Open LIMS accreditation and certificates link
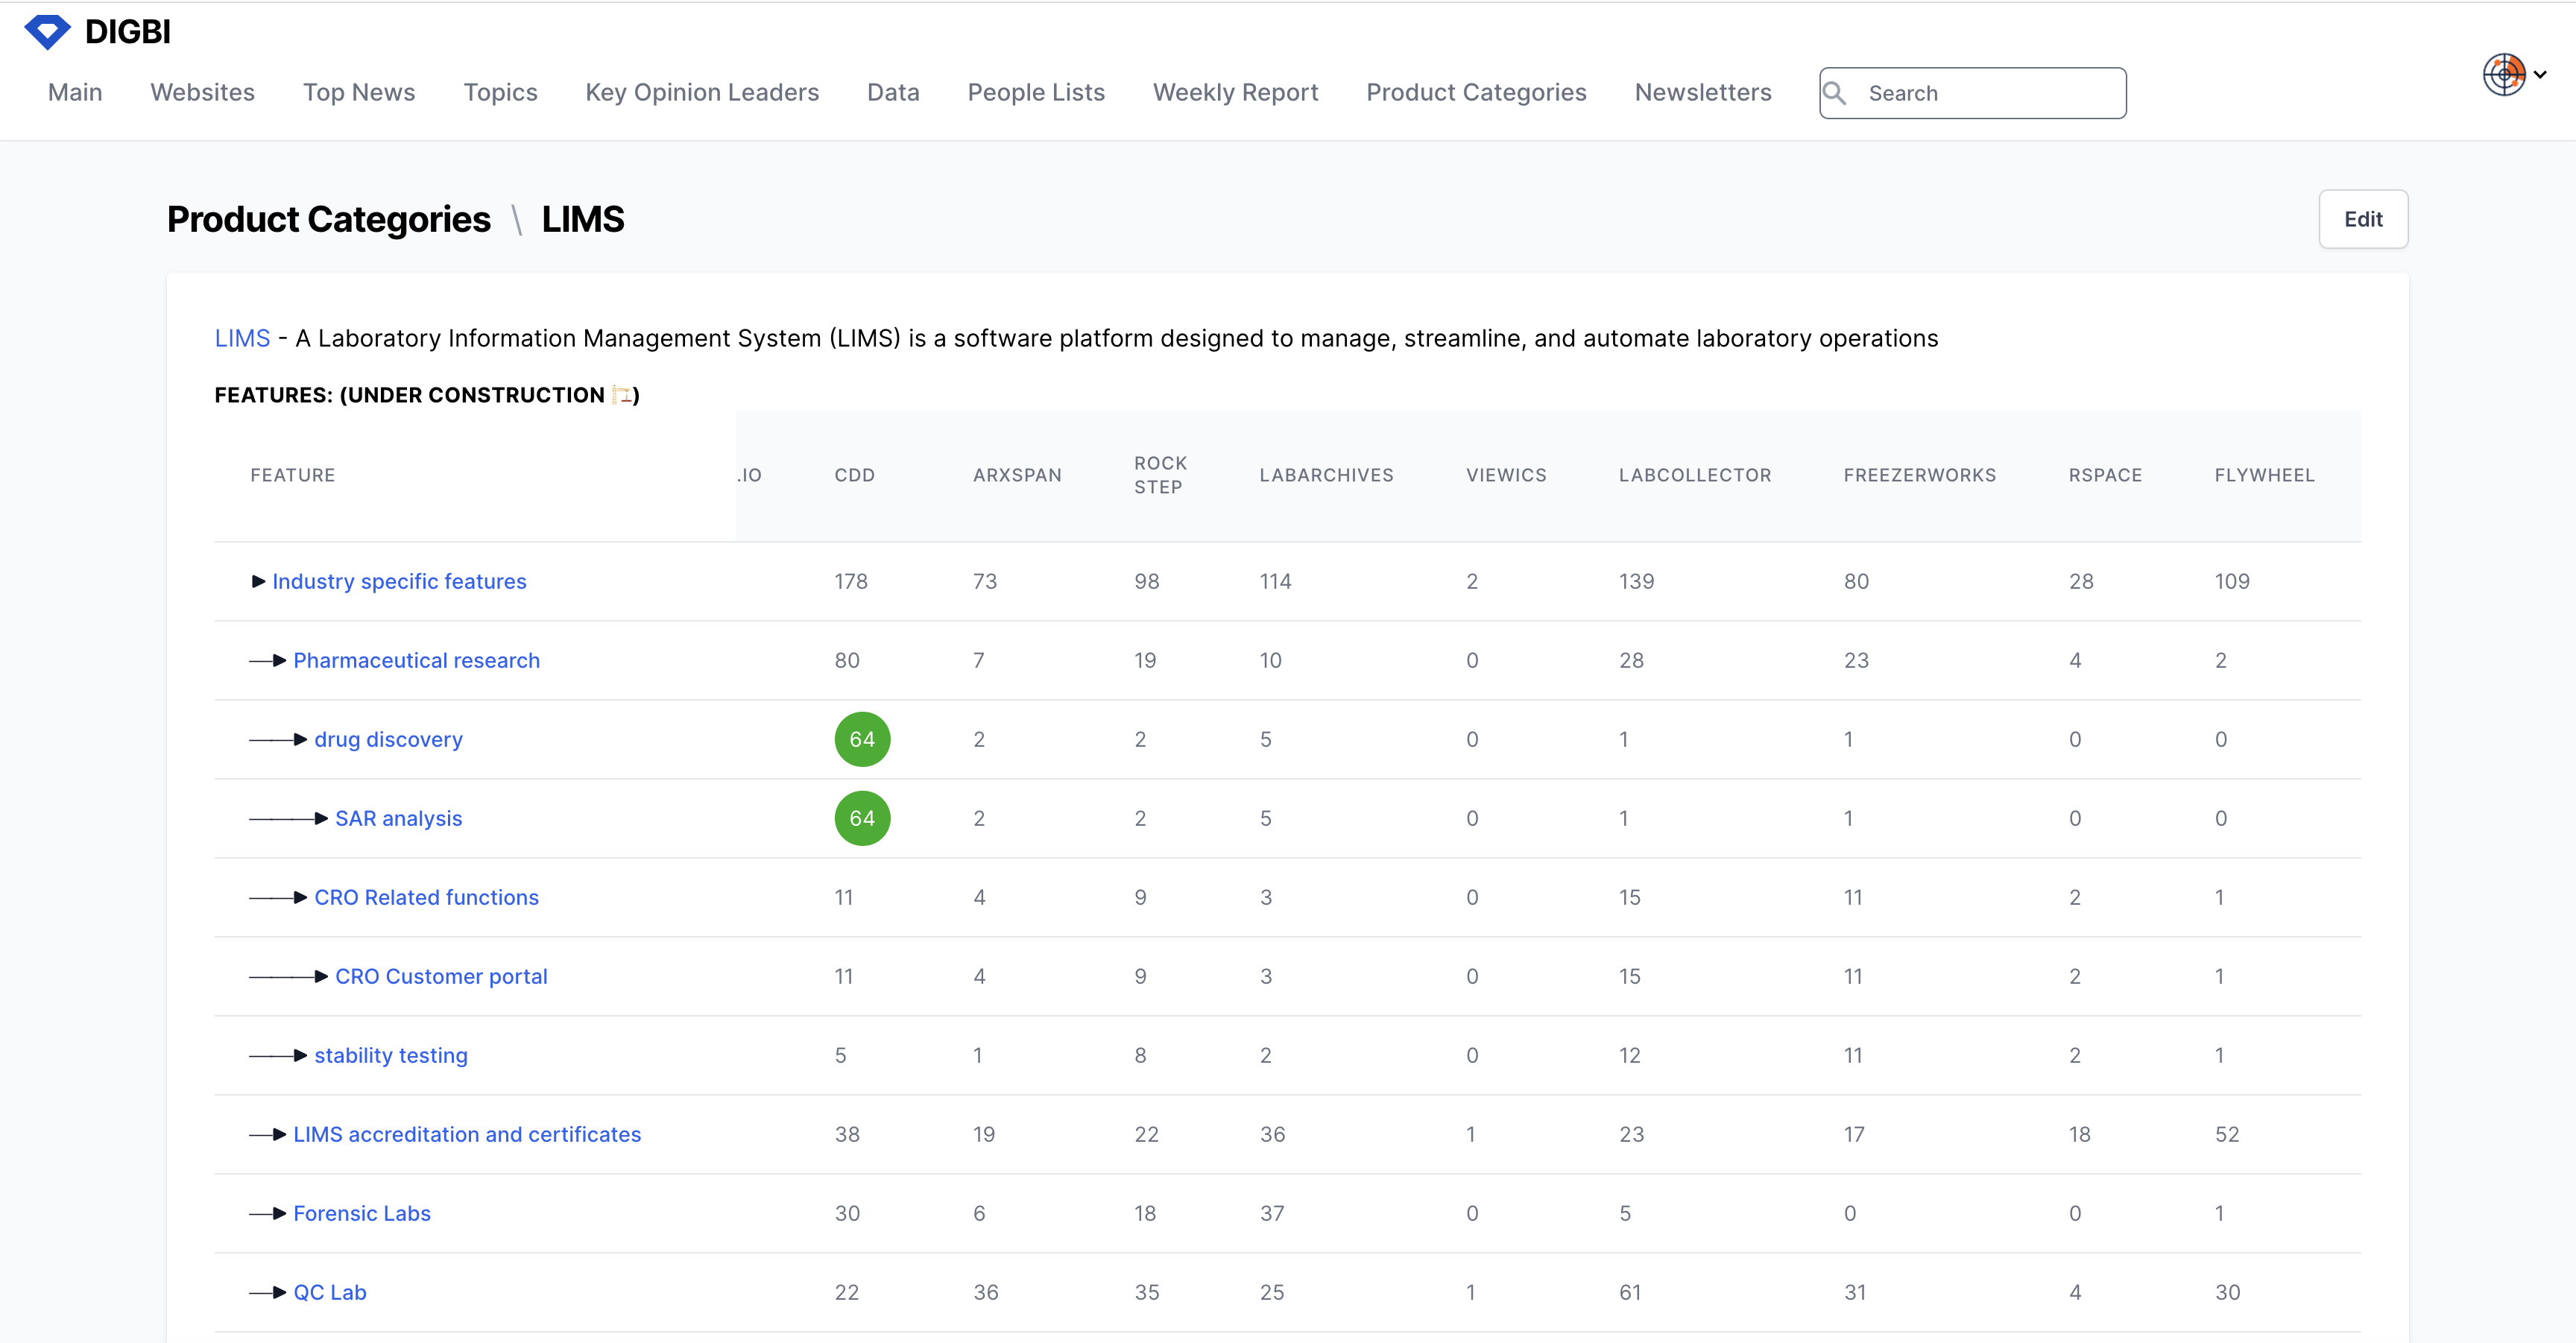 [x=467, y=1134]
